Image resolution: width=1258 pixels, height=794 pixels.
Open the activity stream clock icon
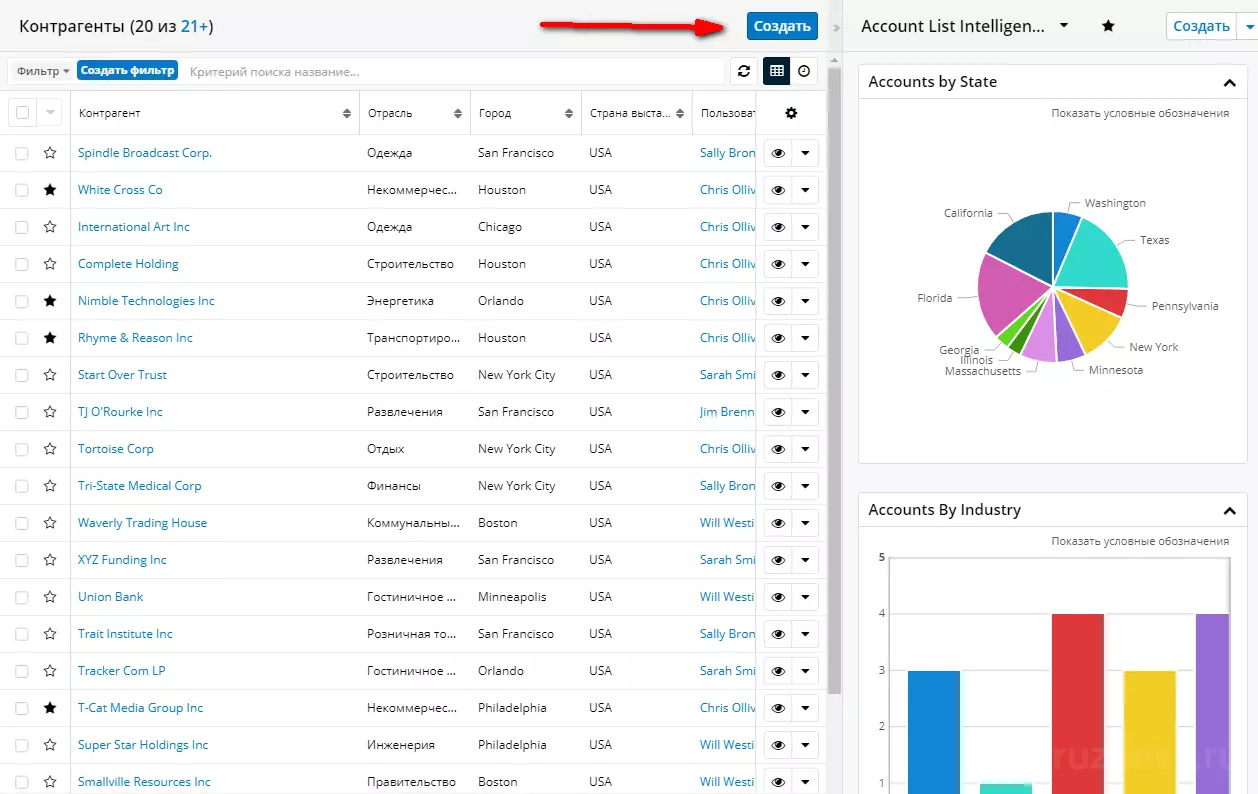click(x=803, y=71)
